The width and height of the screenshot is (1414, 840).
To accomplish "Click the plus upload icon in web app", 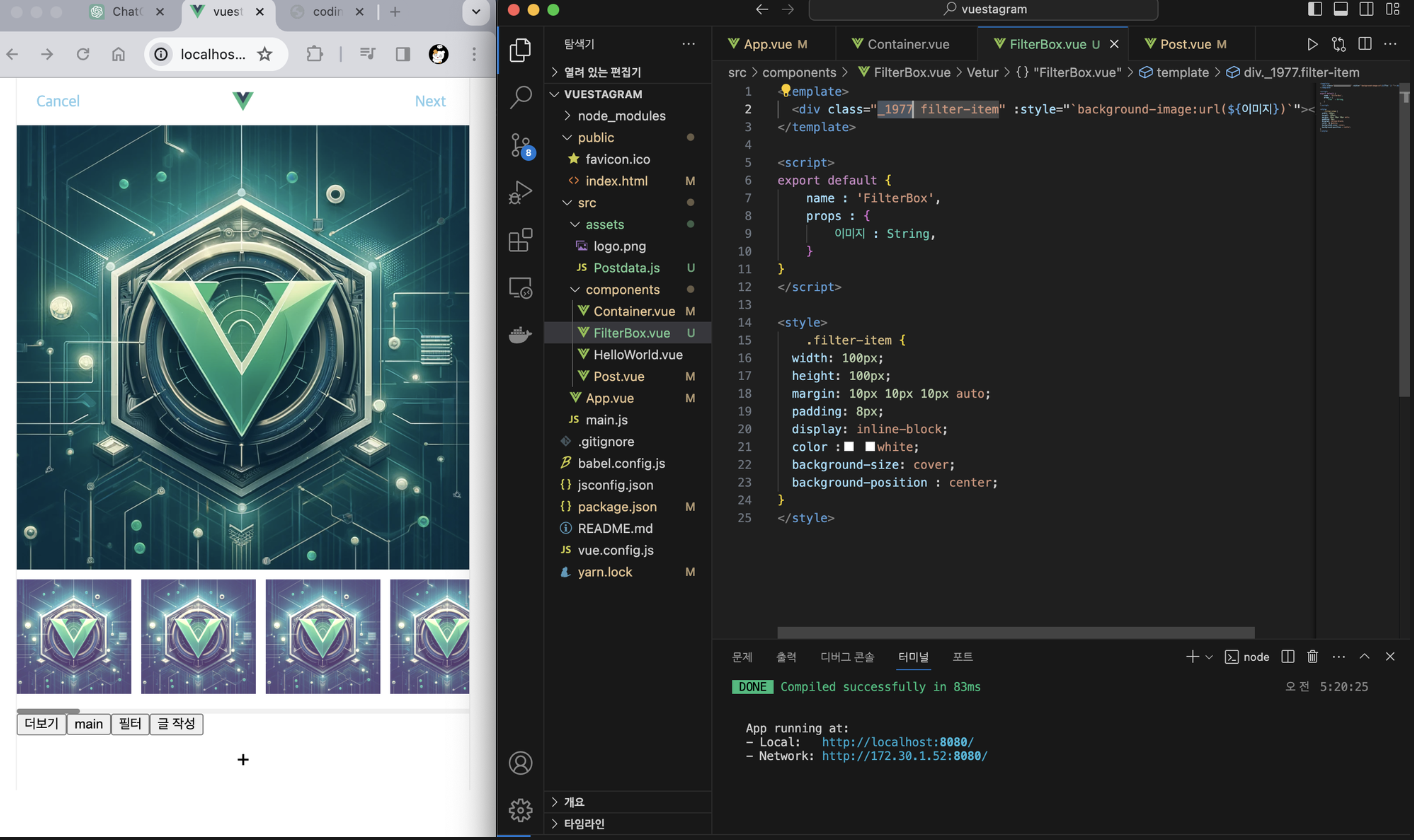I will click(243, 760).
